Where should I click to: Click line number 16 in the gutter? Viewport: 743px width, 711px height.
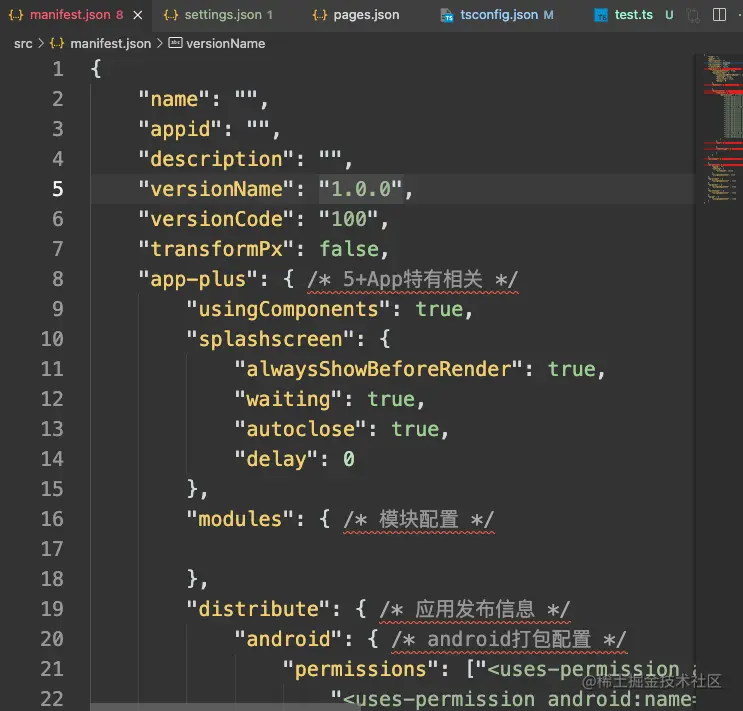click(52, 519)
